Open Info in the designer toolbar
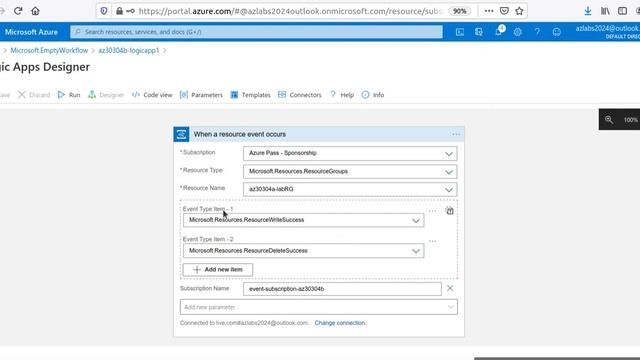 click(x=373, y=95)
